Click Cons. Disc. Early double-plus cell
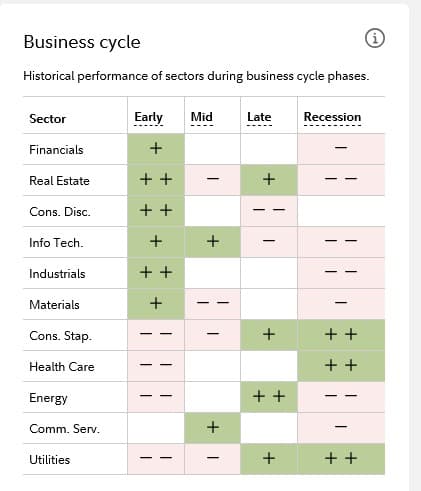421x491 pixels. click(156, 211)
